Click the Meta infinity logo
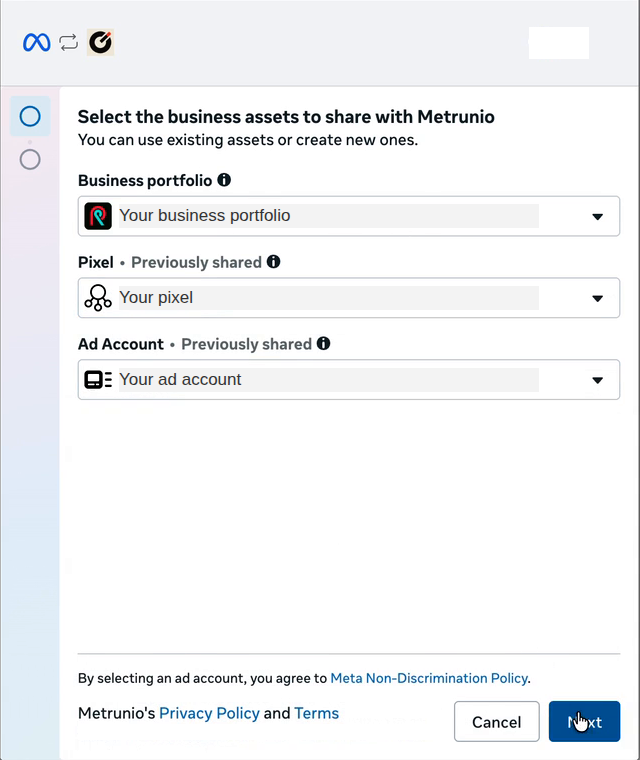This screenshot has height=760, width=640. click(x=36, y=43)
